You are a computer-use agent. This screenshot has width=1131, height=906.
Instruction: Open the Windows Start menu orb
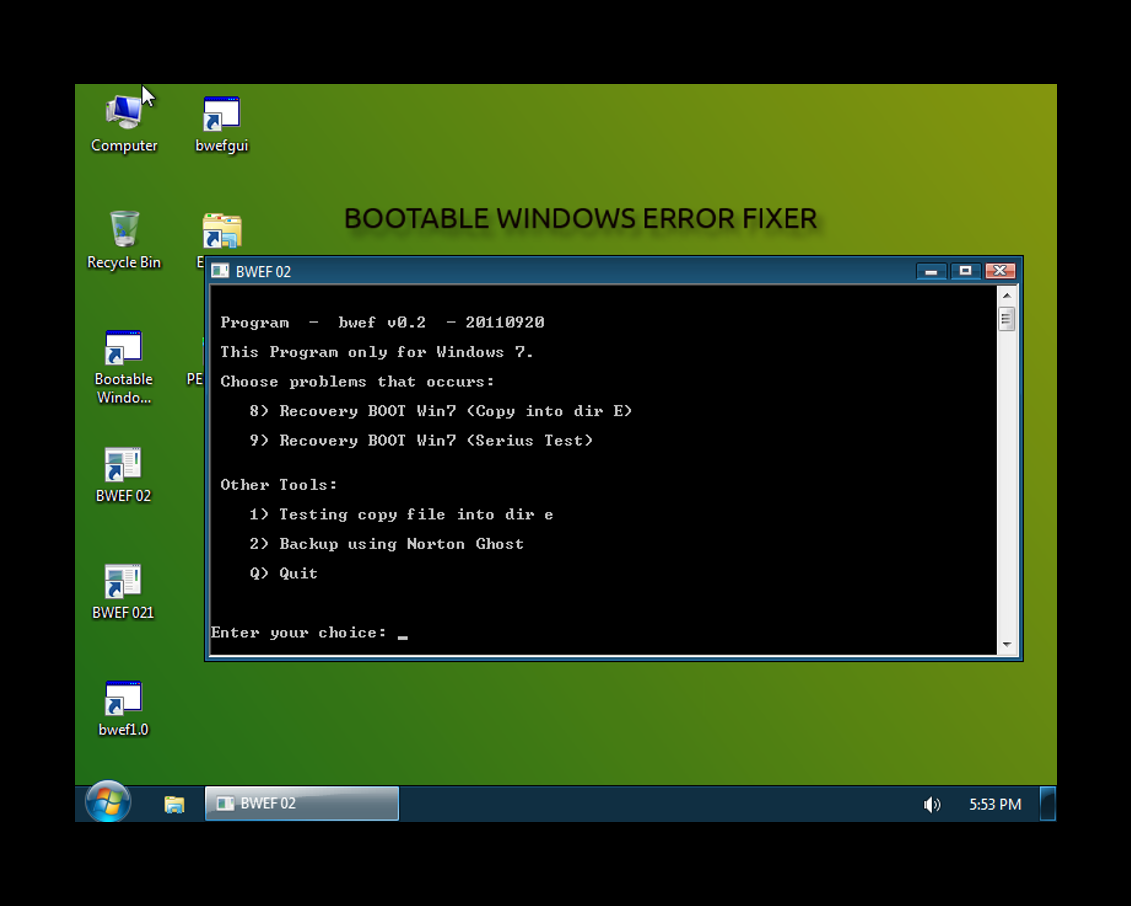108,803
